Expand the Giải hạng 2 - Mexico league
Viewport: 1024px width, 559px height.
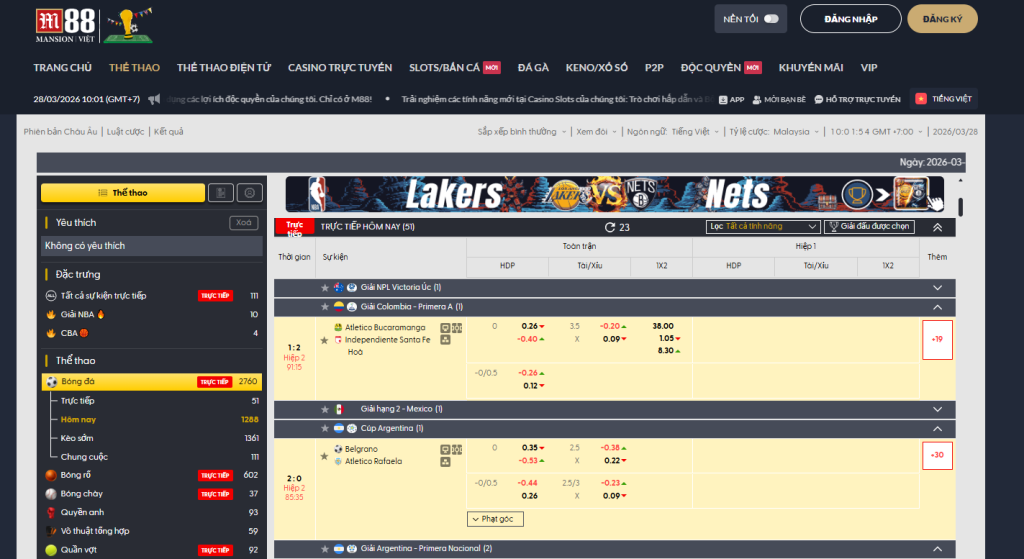(937, 409)
